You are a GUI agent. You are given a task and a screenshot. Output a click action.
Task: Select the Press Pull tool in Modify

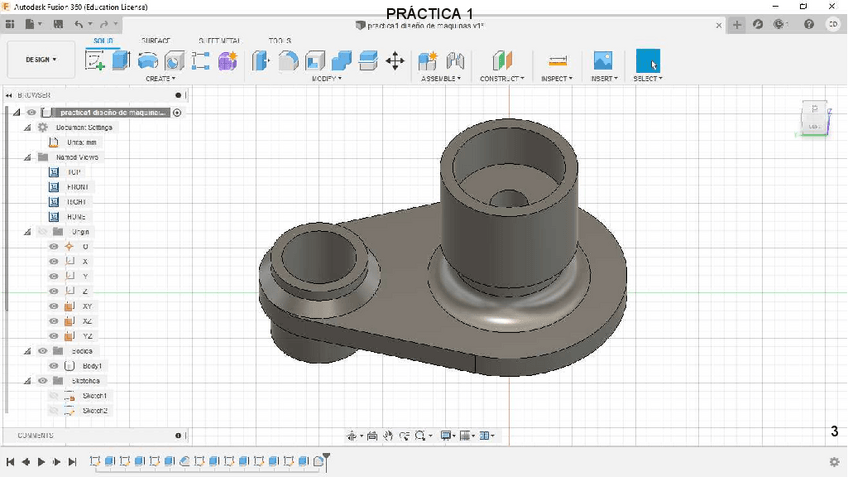click(260, 61)
